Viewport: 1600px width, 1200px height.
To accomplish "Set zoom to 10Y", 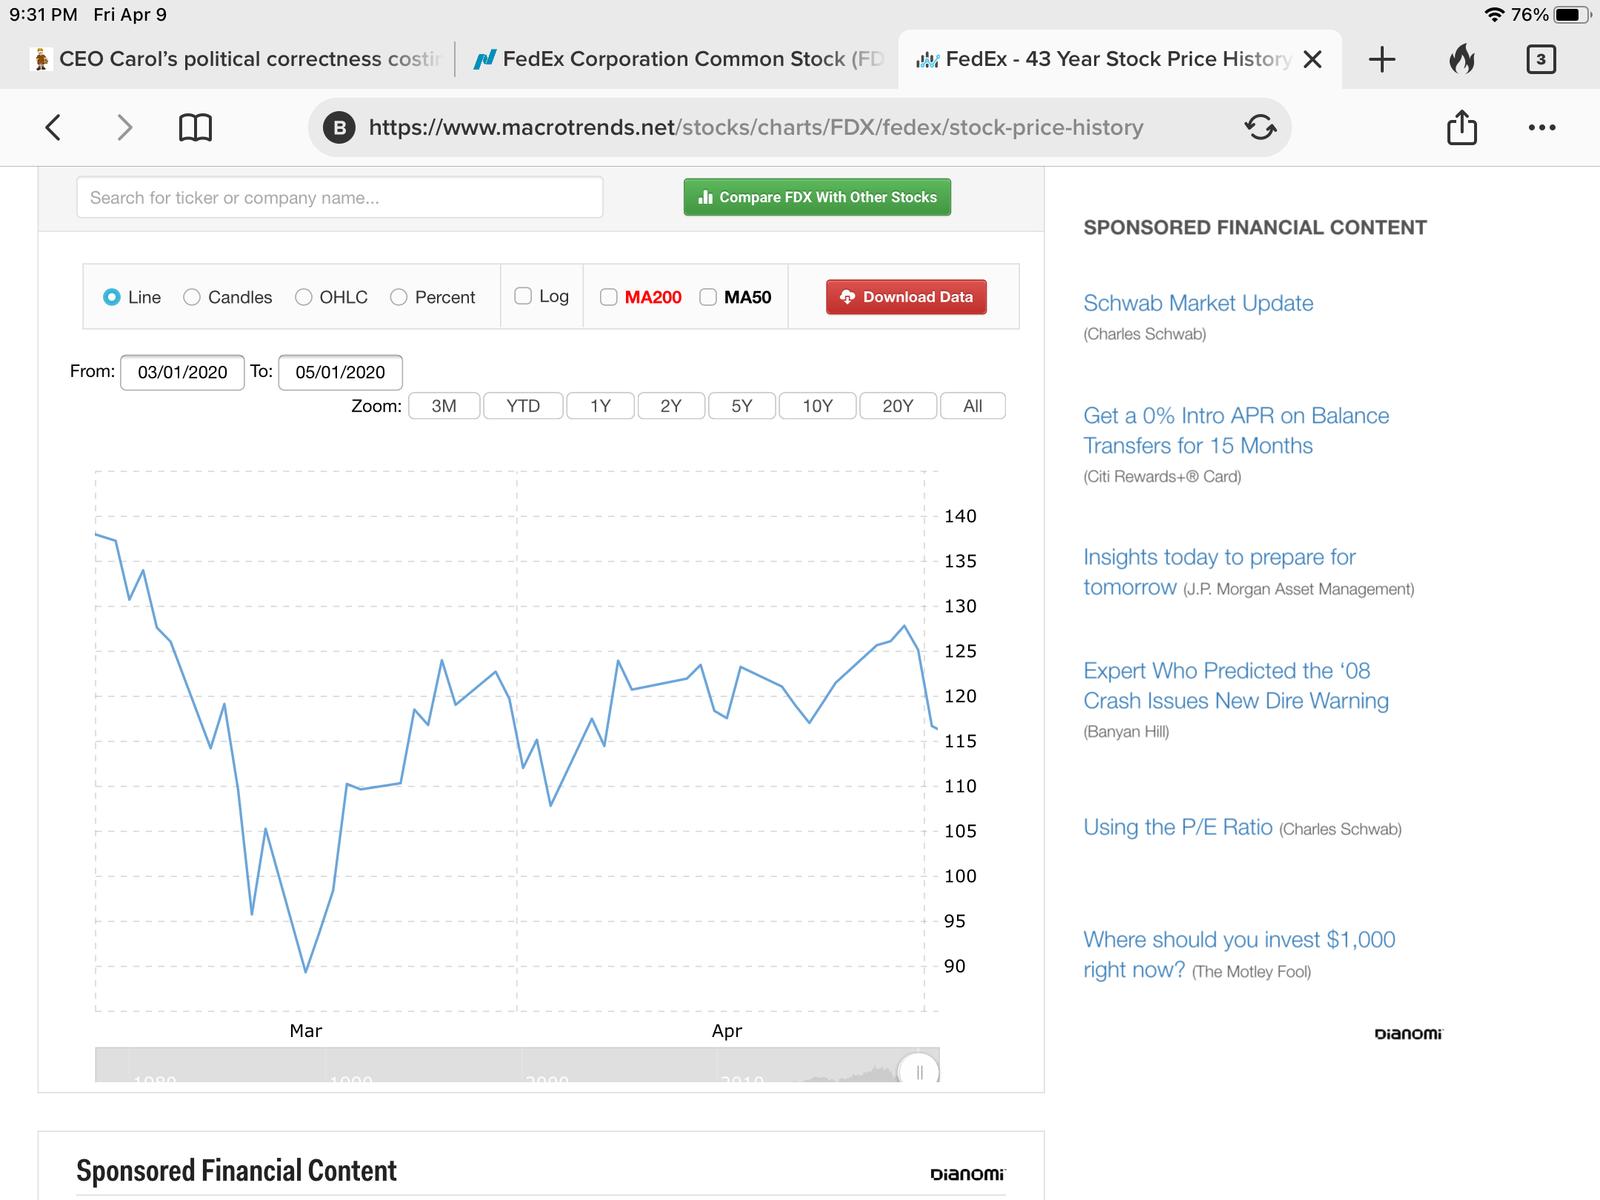I will click(x=818, y=406).
